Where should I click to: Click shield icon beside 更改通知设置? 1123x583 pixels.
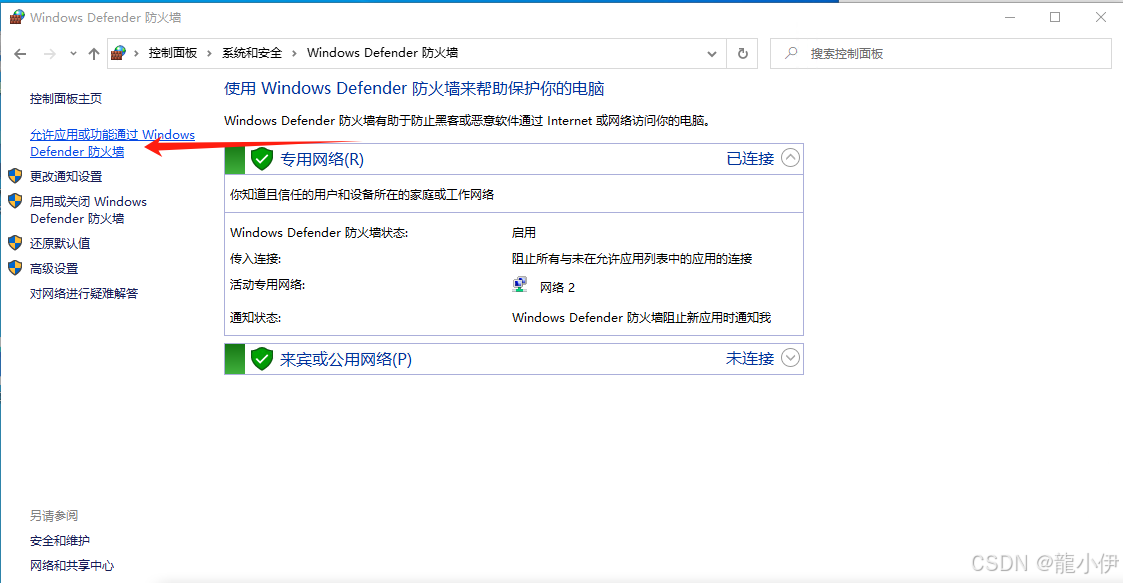pos(15,175)
